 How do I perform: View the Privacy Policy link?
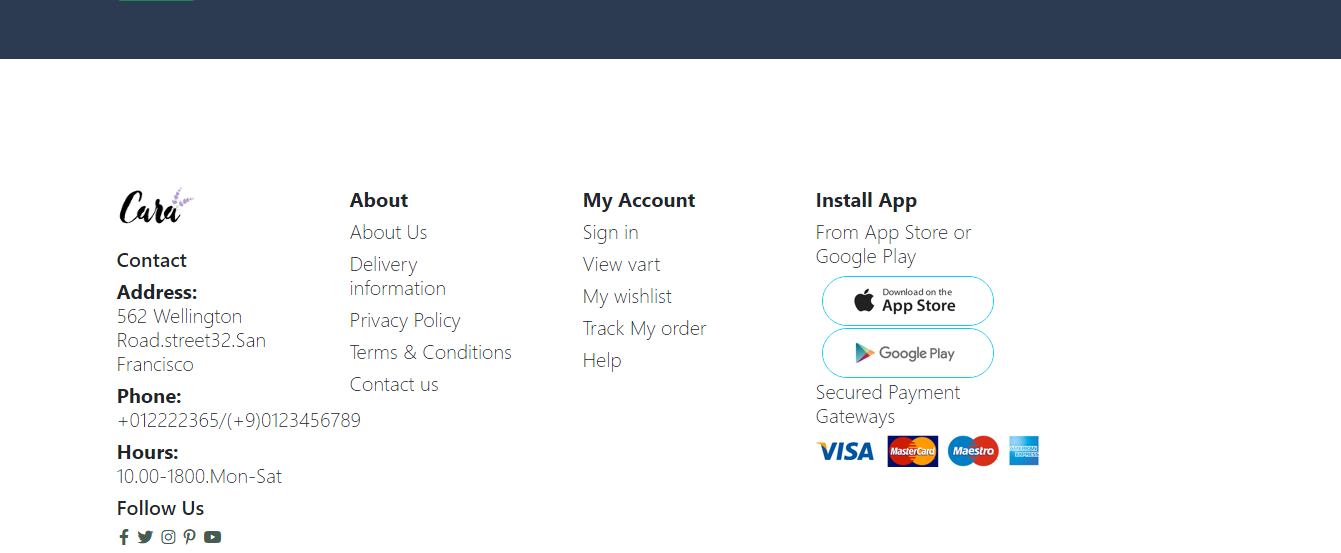click(x=405, y=320)
